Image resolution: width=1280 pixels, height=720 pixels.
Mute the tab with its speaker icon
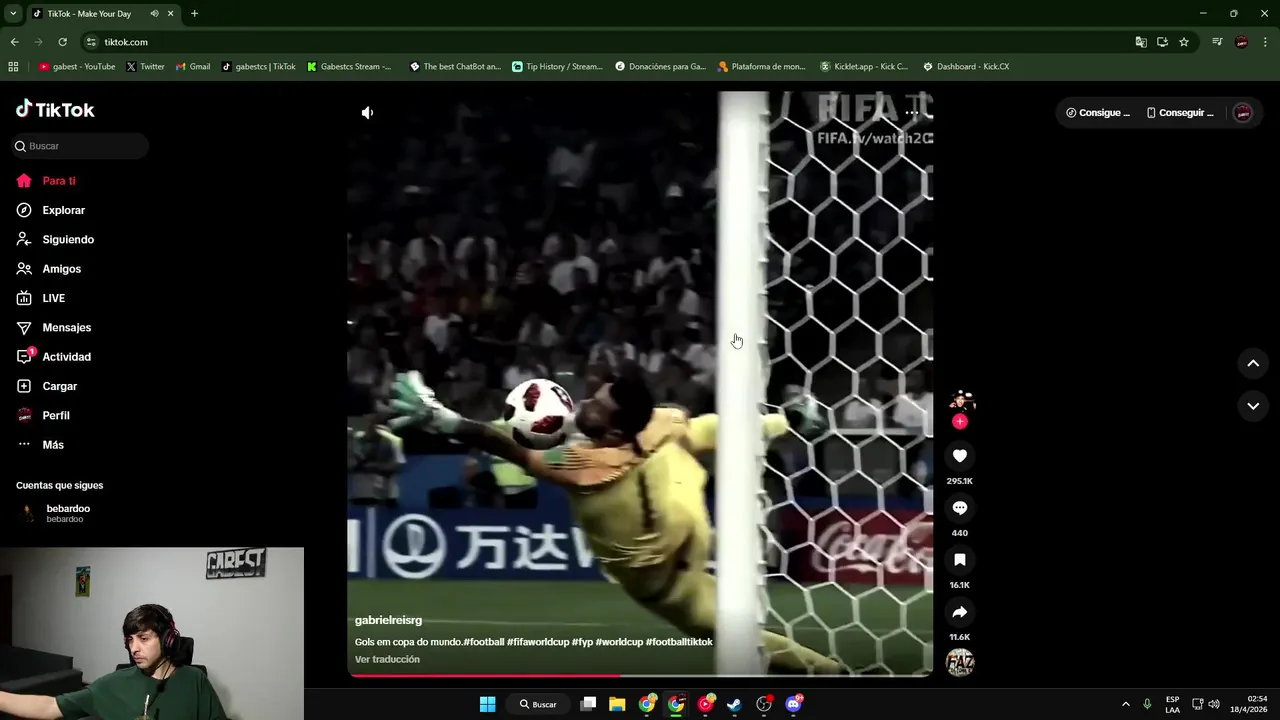(x=154, y=14)
